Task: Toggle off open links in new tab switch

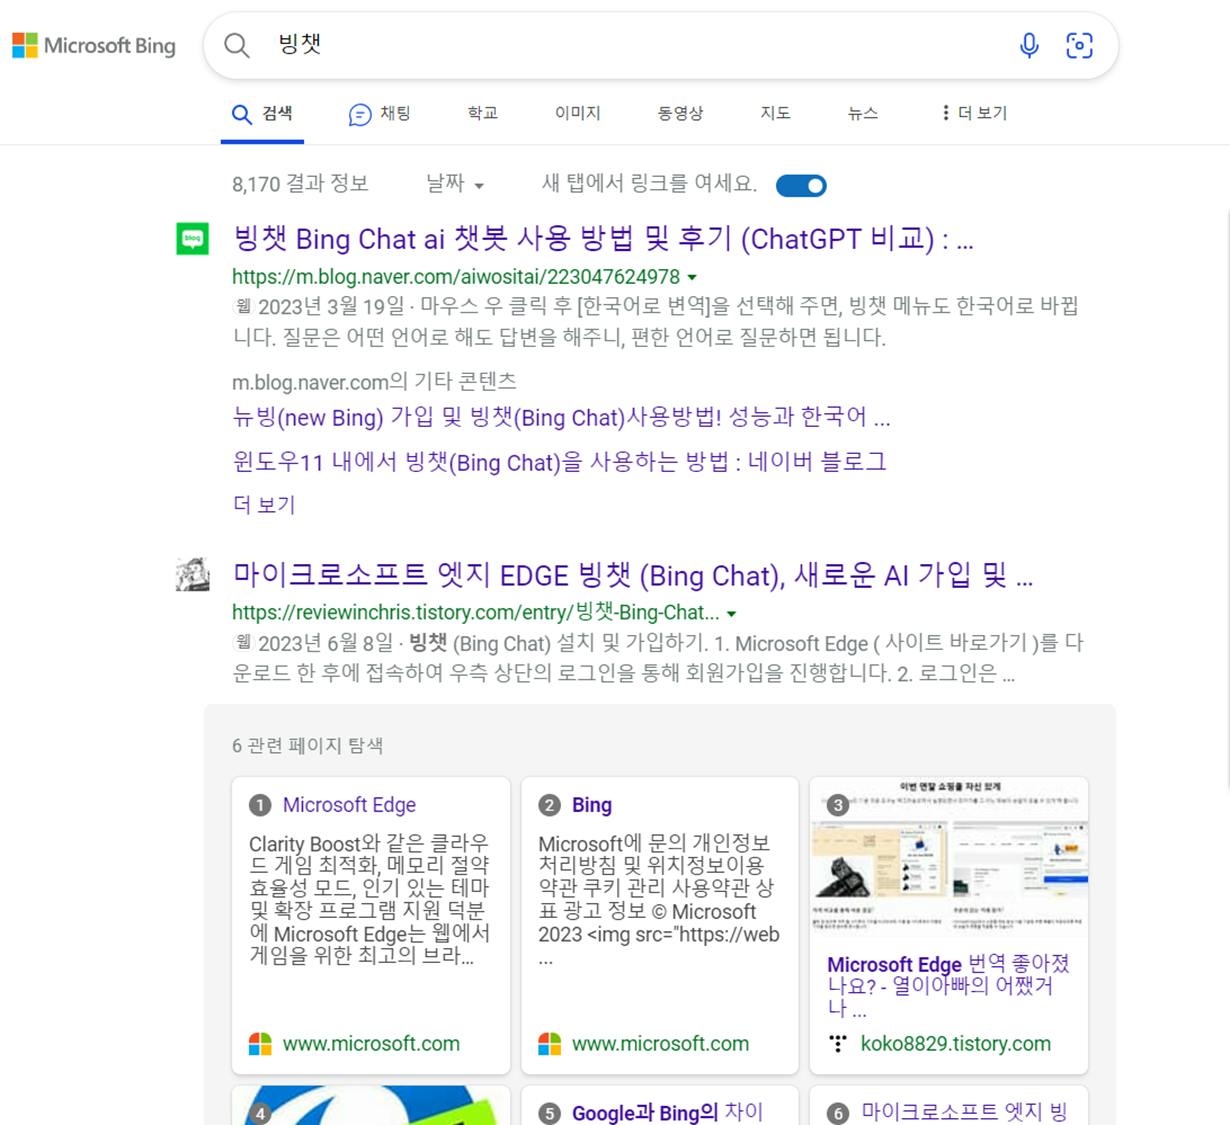Action: pos(801,185)
